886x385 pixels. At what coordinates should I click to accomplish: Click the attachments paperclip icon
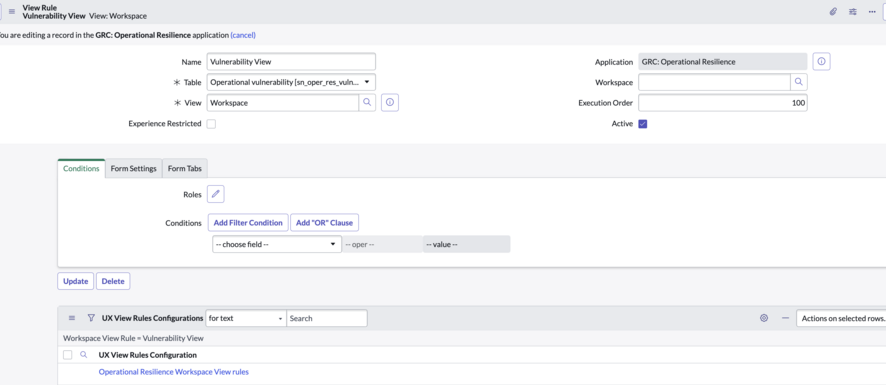833,11
